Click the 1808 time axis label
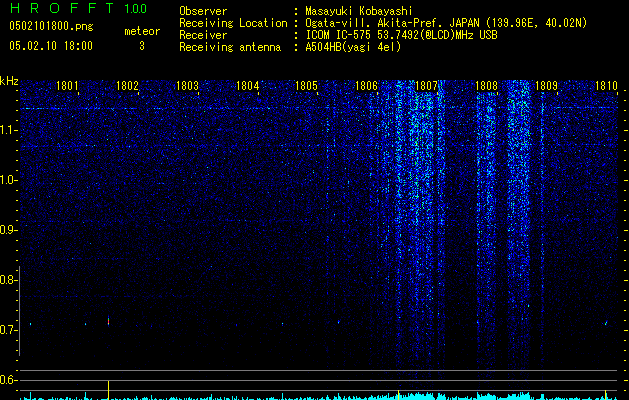 487,85
